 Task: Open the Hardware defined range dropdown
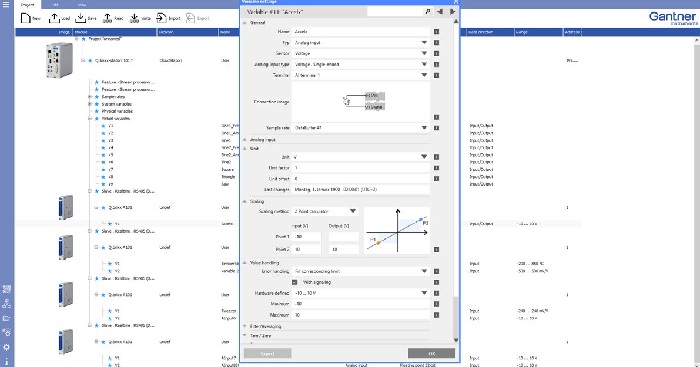pyautogui.click(x=360, y=293)
